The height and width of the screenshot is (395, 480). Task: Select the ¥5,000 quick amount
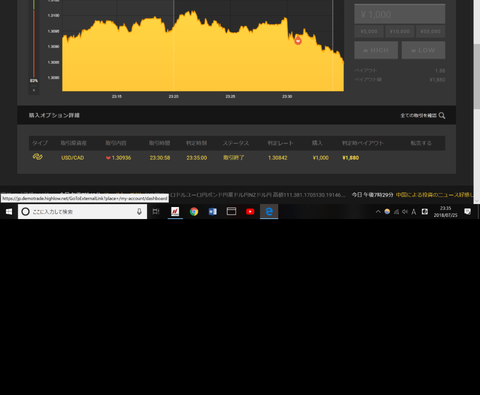tap(369, 31)
